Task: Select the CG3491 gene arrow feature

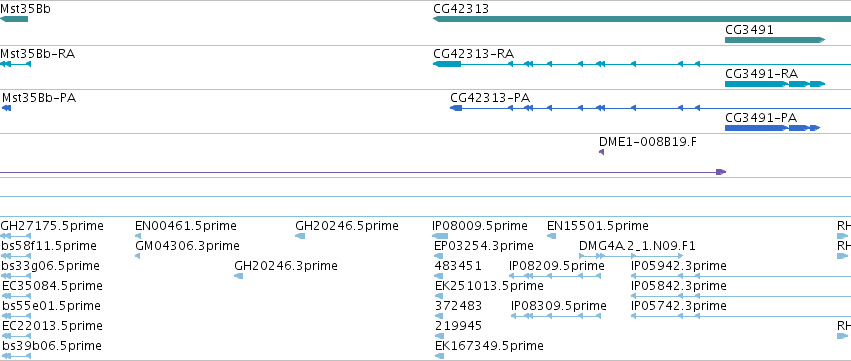Action: pyautogui.click(x=775, y=40)
